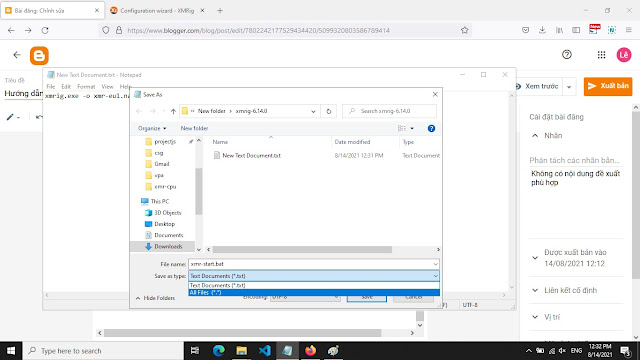Open the change-view dropdown arrow in dialog
The height and width of the screenshot is (360, 640).
click(x=412, y=129)
